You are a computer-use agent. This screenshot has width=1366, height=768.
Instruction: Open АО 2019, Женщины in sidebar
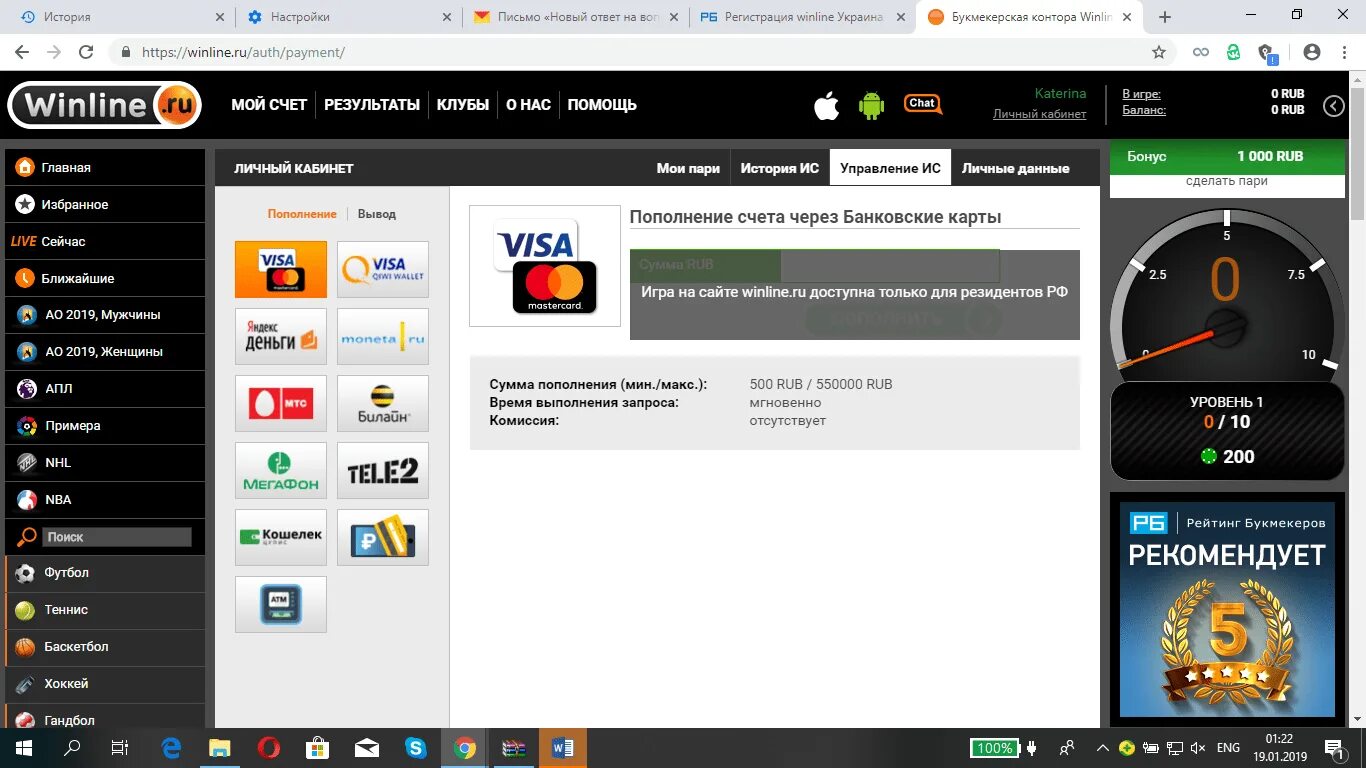click(x=105, y=352)
